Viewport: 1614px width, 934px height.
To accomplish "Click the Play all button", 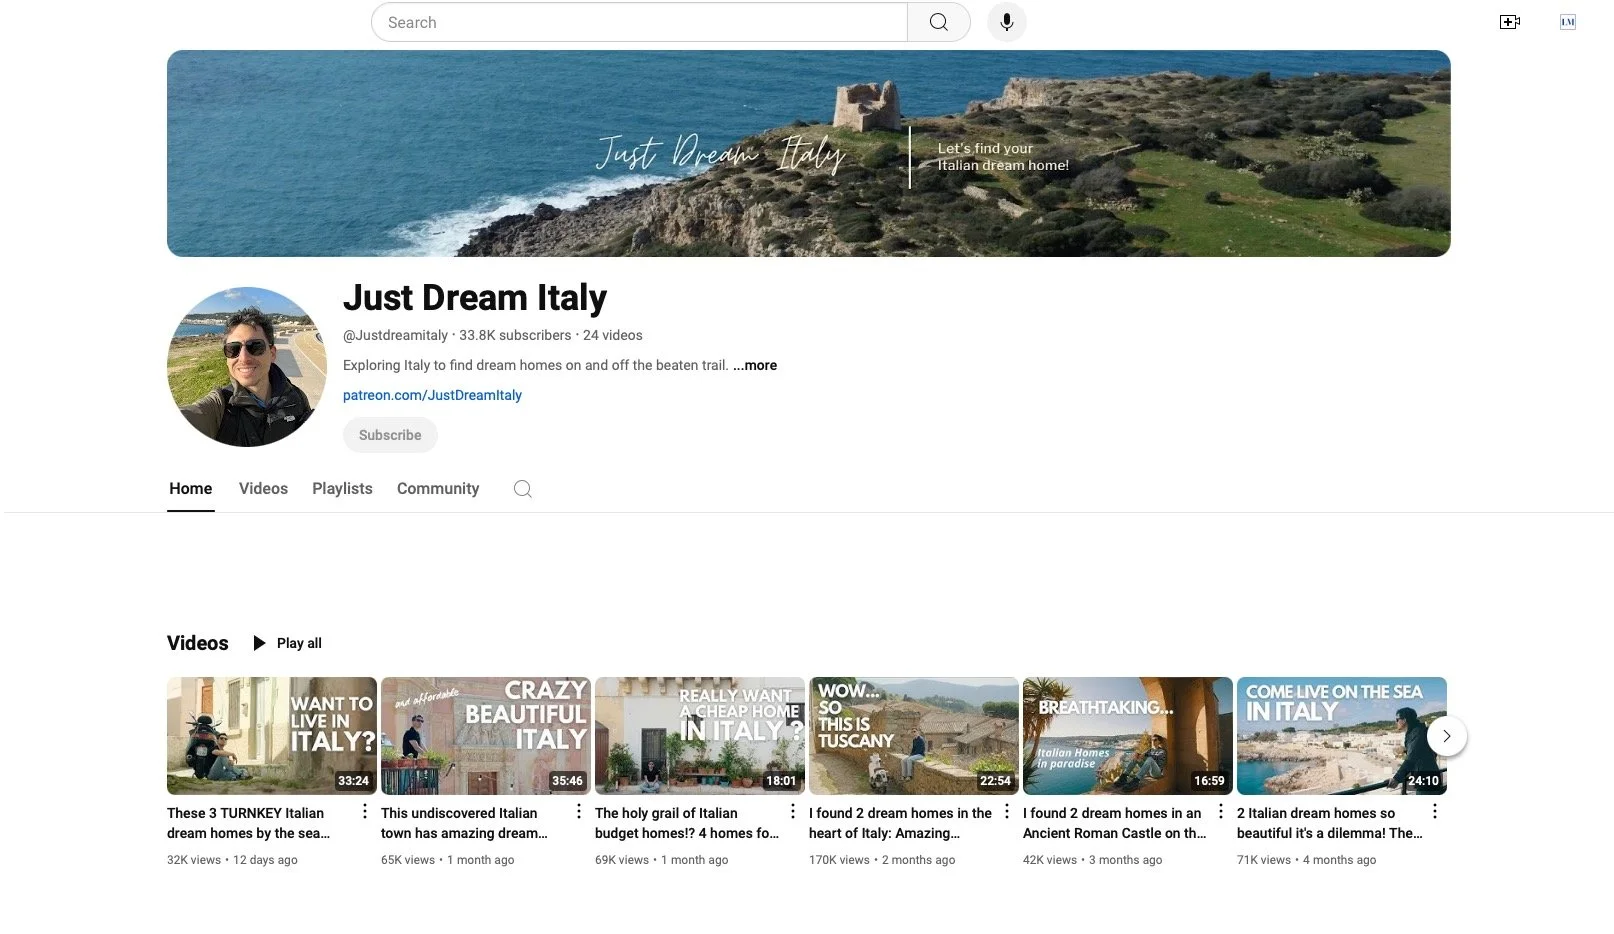I will pos(287,643).
